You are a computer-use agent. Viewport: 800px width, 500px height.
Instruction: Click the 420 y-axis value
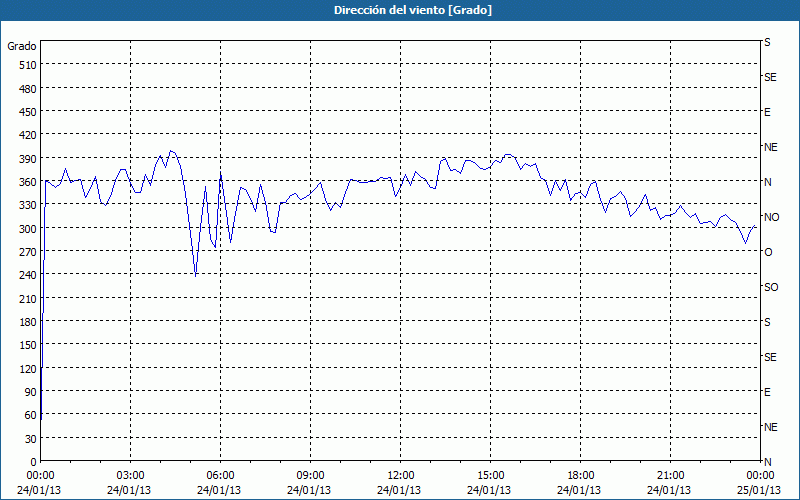pos(28,135)
